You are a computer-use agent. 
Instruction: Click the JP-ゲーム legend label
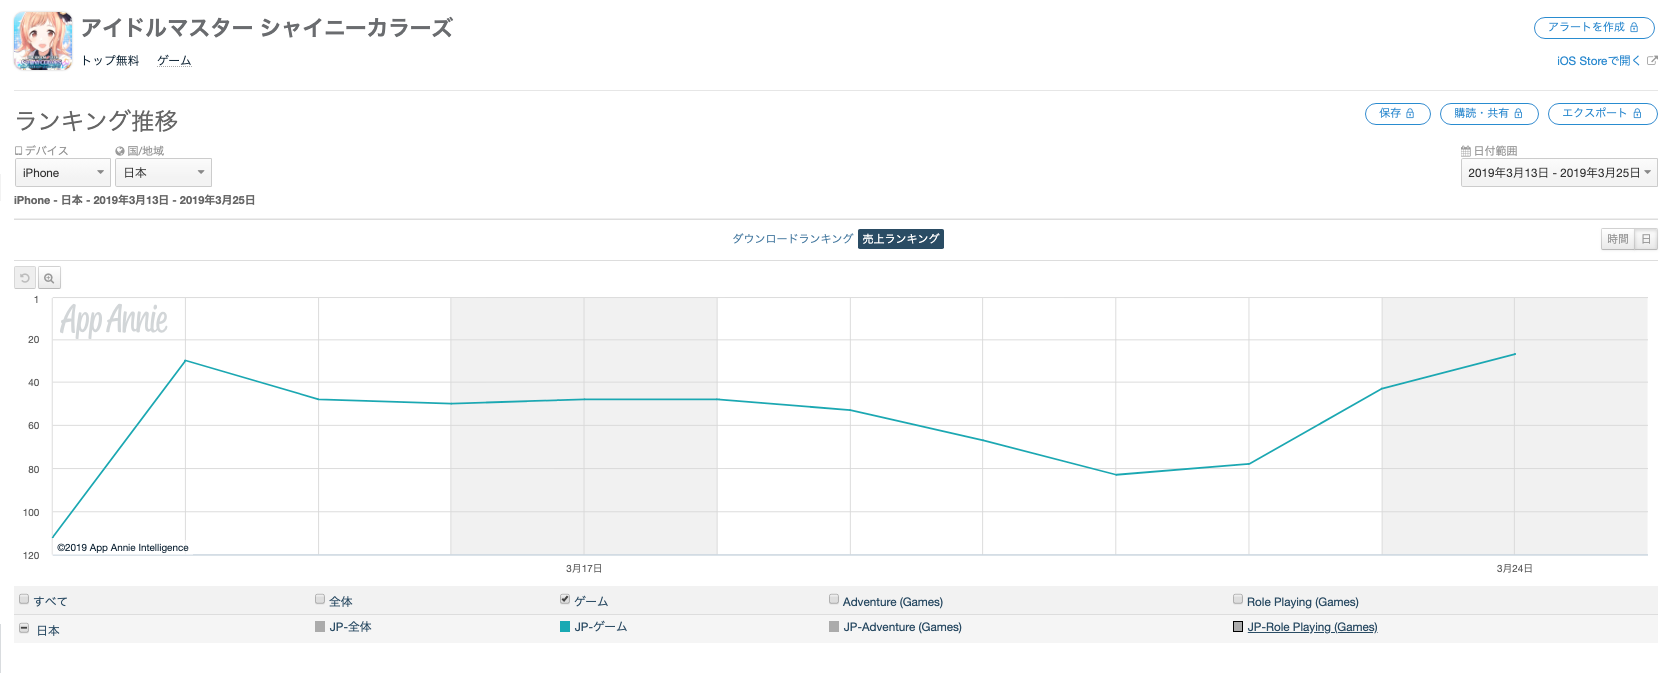(x=601, y=627)
